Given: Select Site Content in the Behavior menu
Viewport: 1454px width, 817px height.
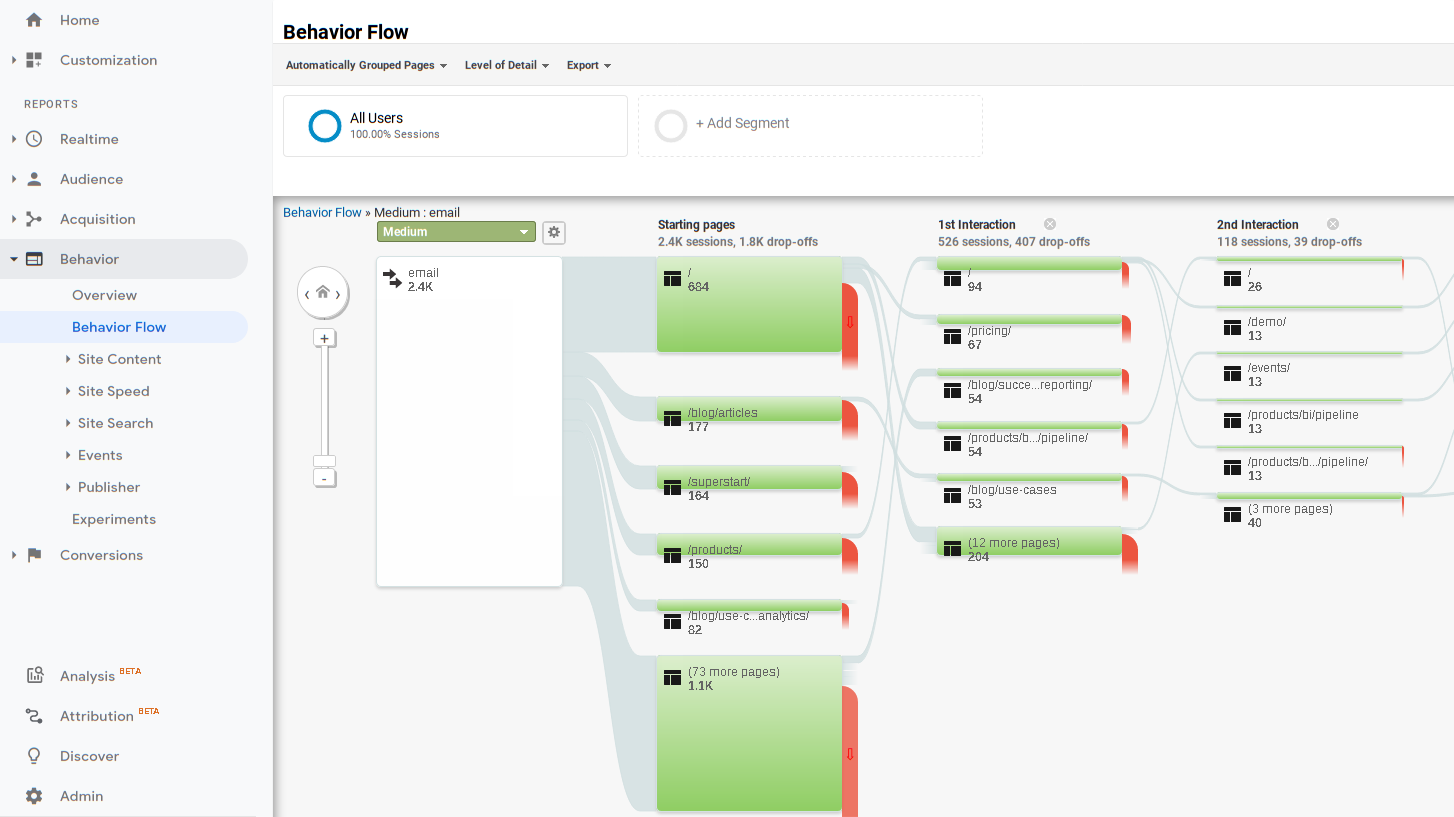Looking at the screenshot, I should tap(120, 359).
